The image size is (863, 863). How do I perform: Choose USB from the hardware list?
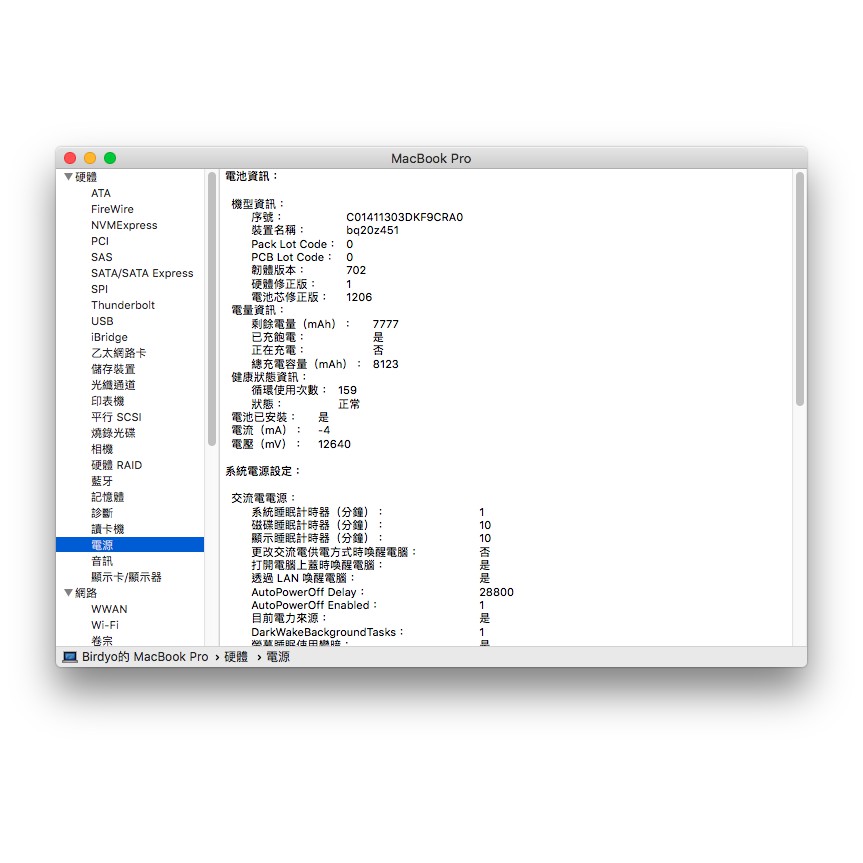[x=102, y=321]
